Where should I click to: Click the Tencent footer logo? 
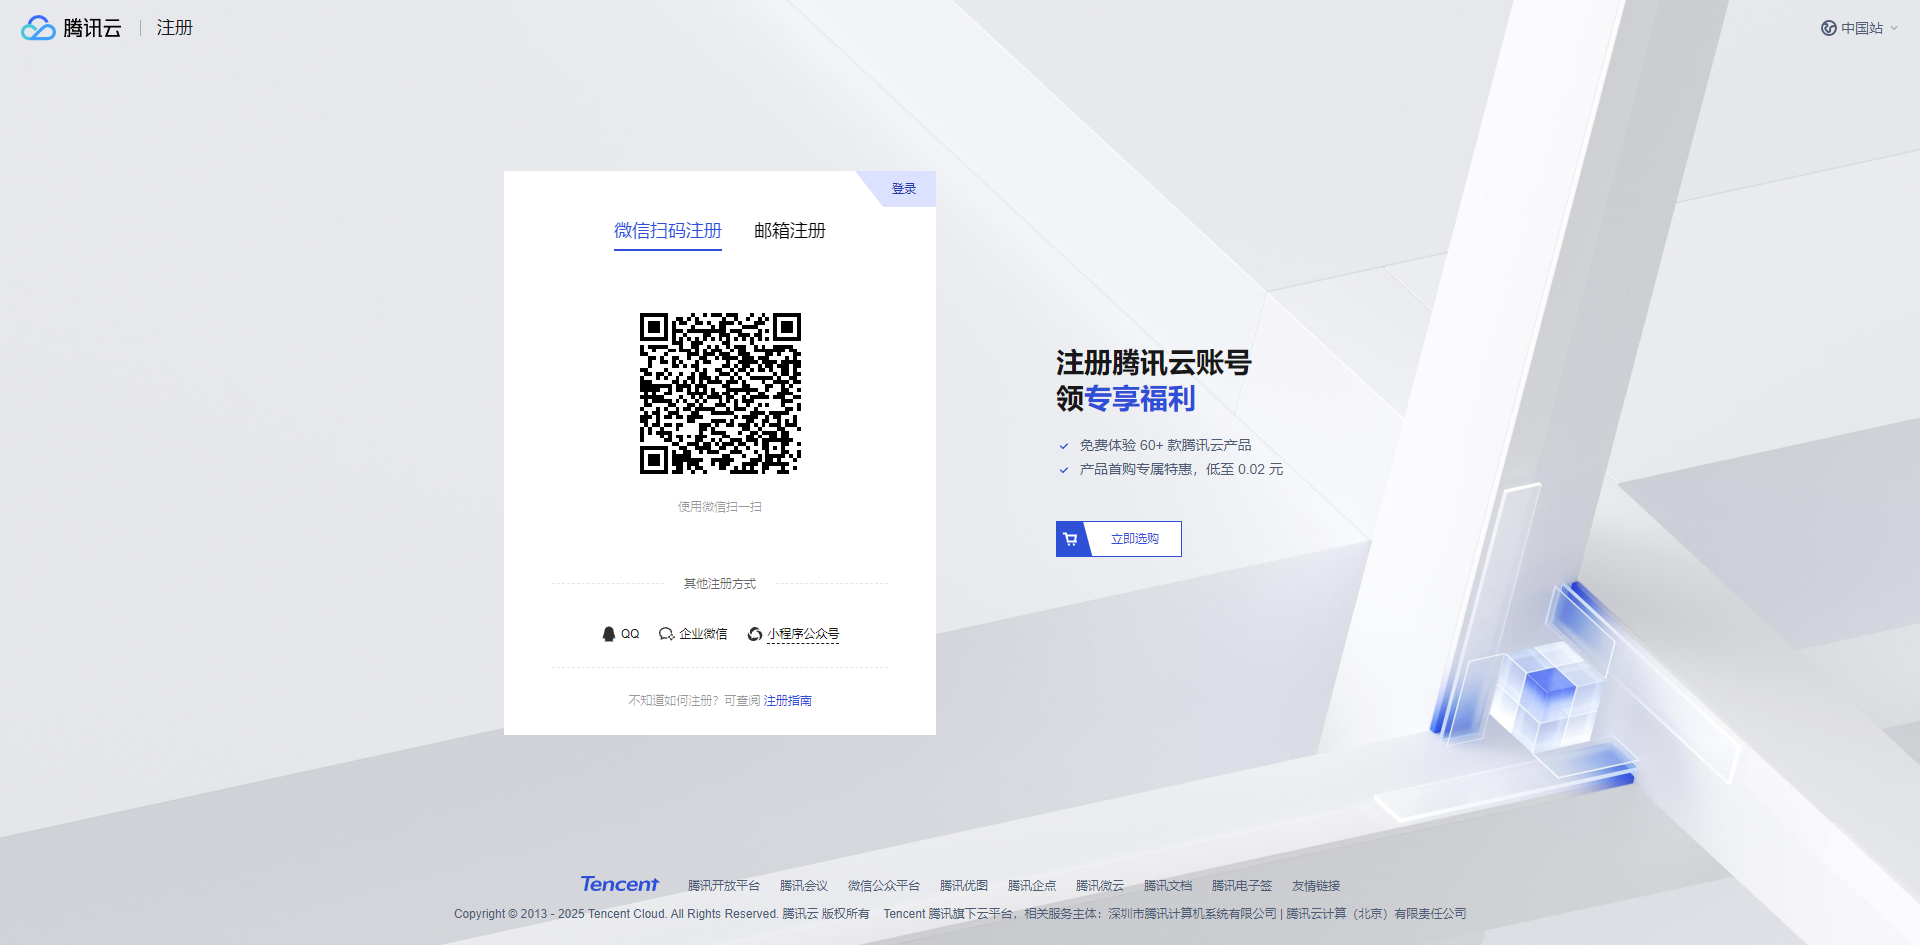click(x=620, y=884)
